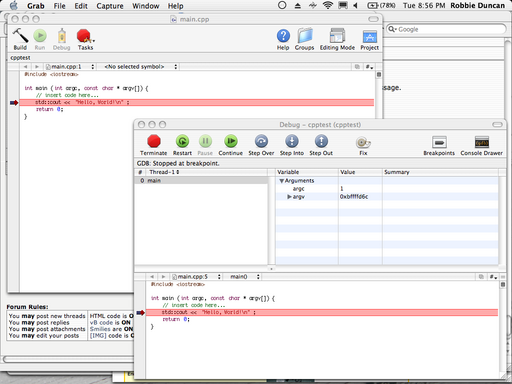Screen dimensions: 512x384
Task: Toggle Editing Mode in toolbar
Action: tap(337, 36)
